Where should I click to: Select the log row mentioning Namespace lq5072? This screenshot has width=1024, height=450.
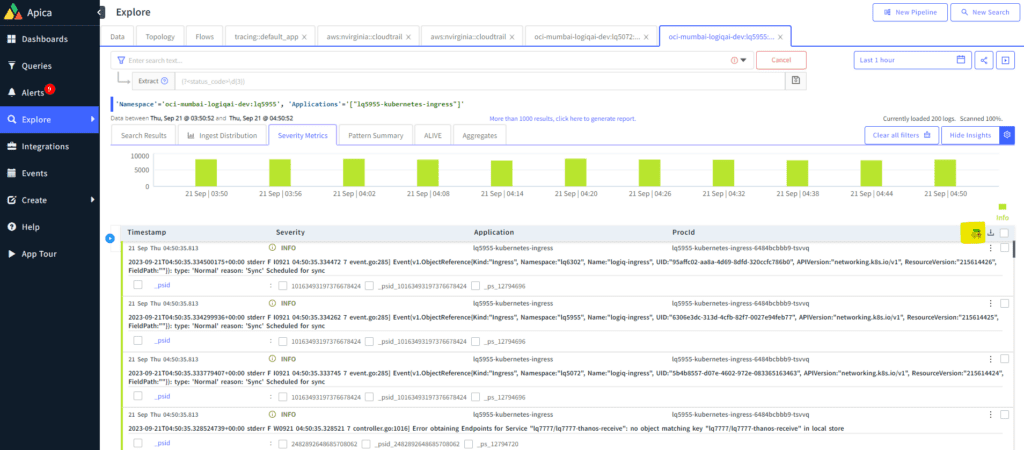pos(1004,359)
